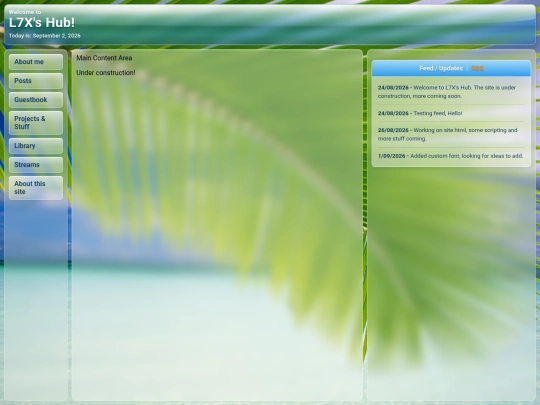Click the L7X's Hub! site title
This screenshot has width=540, height=405.
(42, 23)
